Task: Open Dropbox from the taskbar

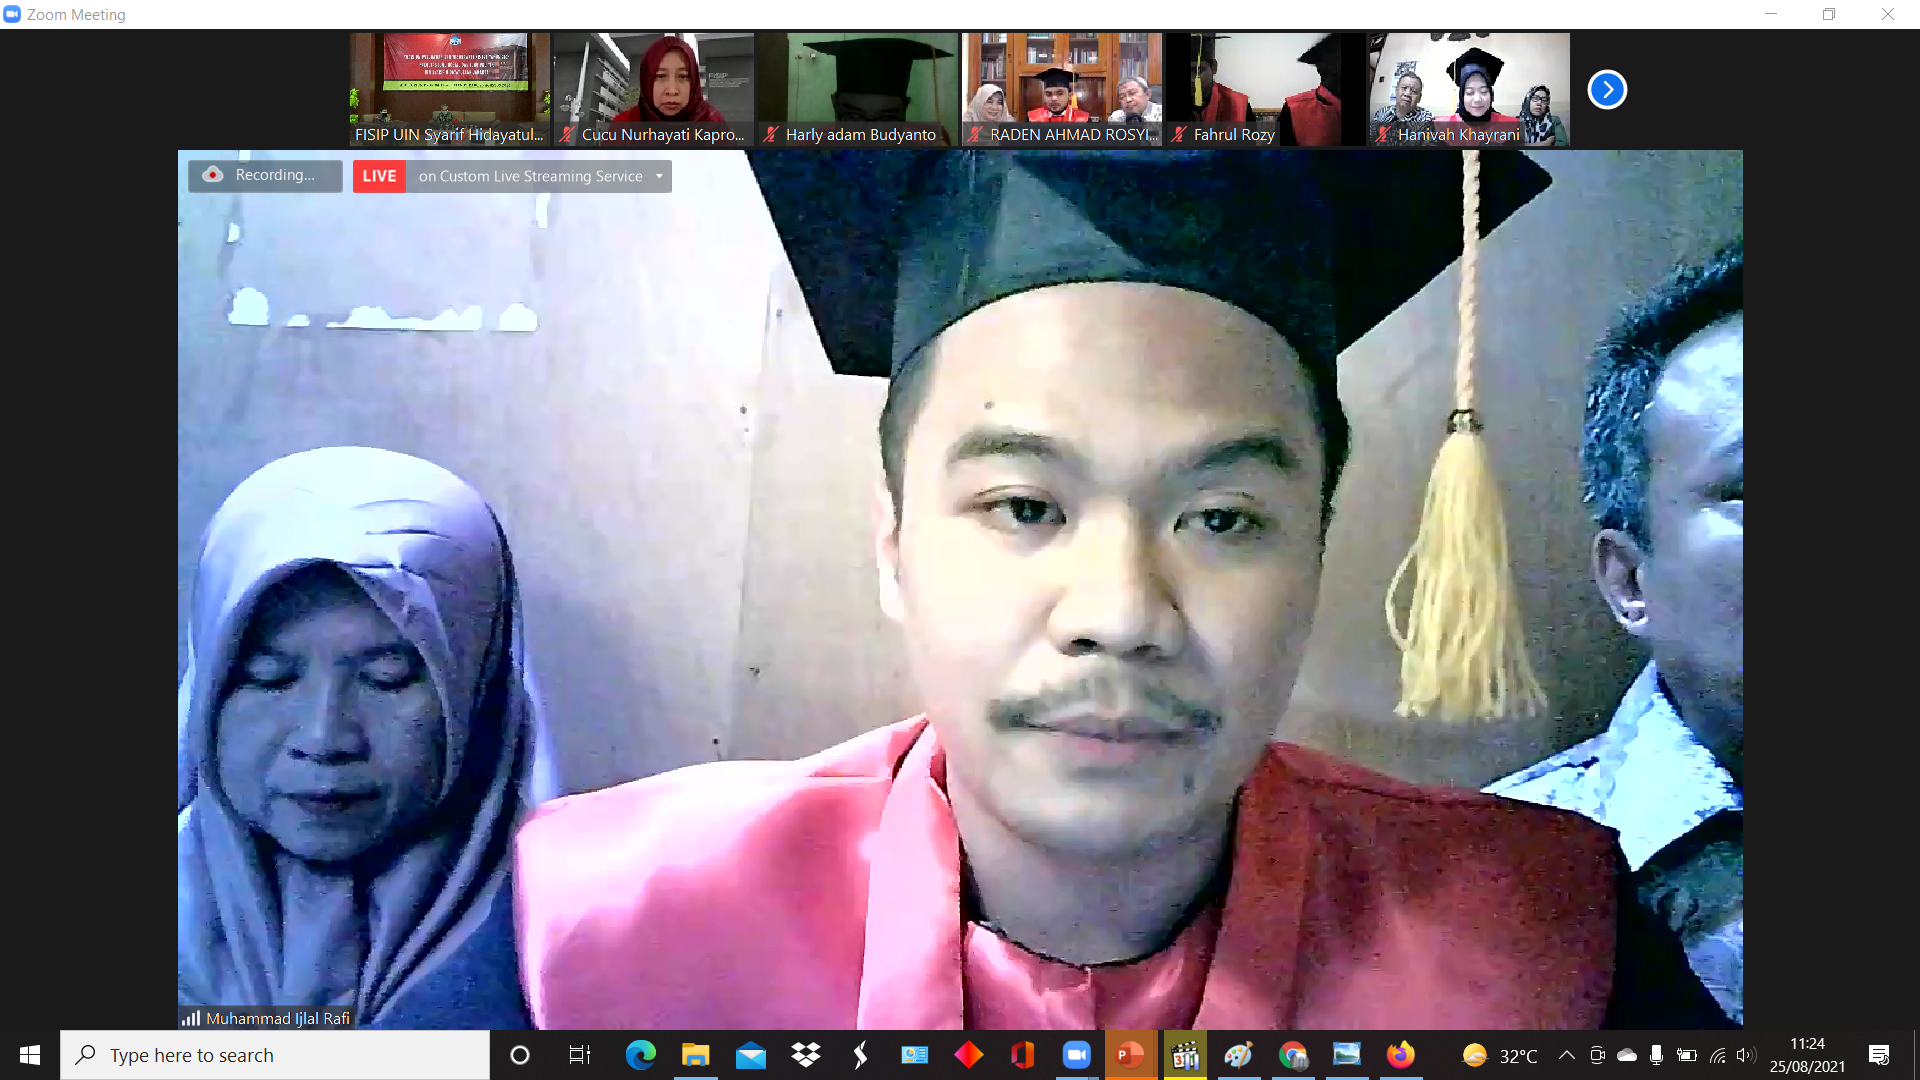Action: 805,1055
